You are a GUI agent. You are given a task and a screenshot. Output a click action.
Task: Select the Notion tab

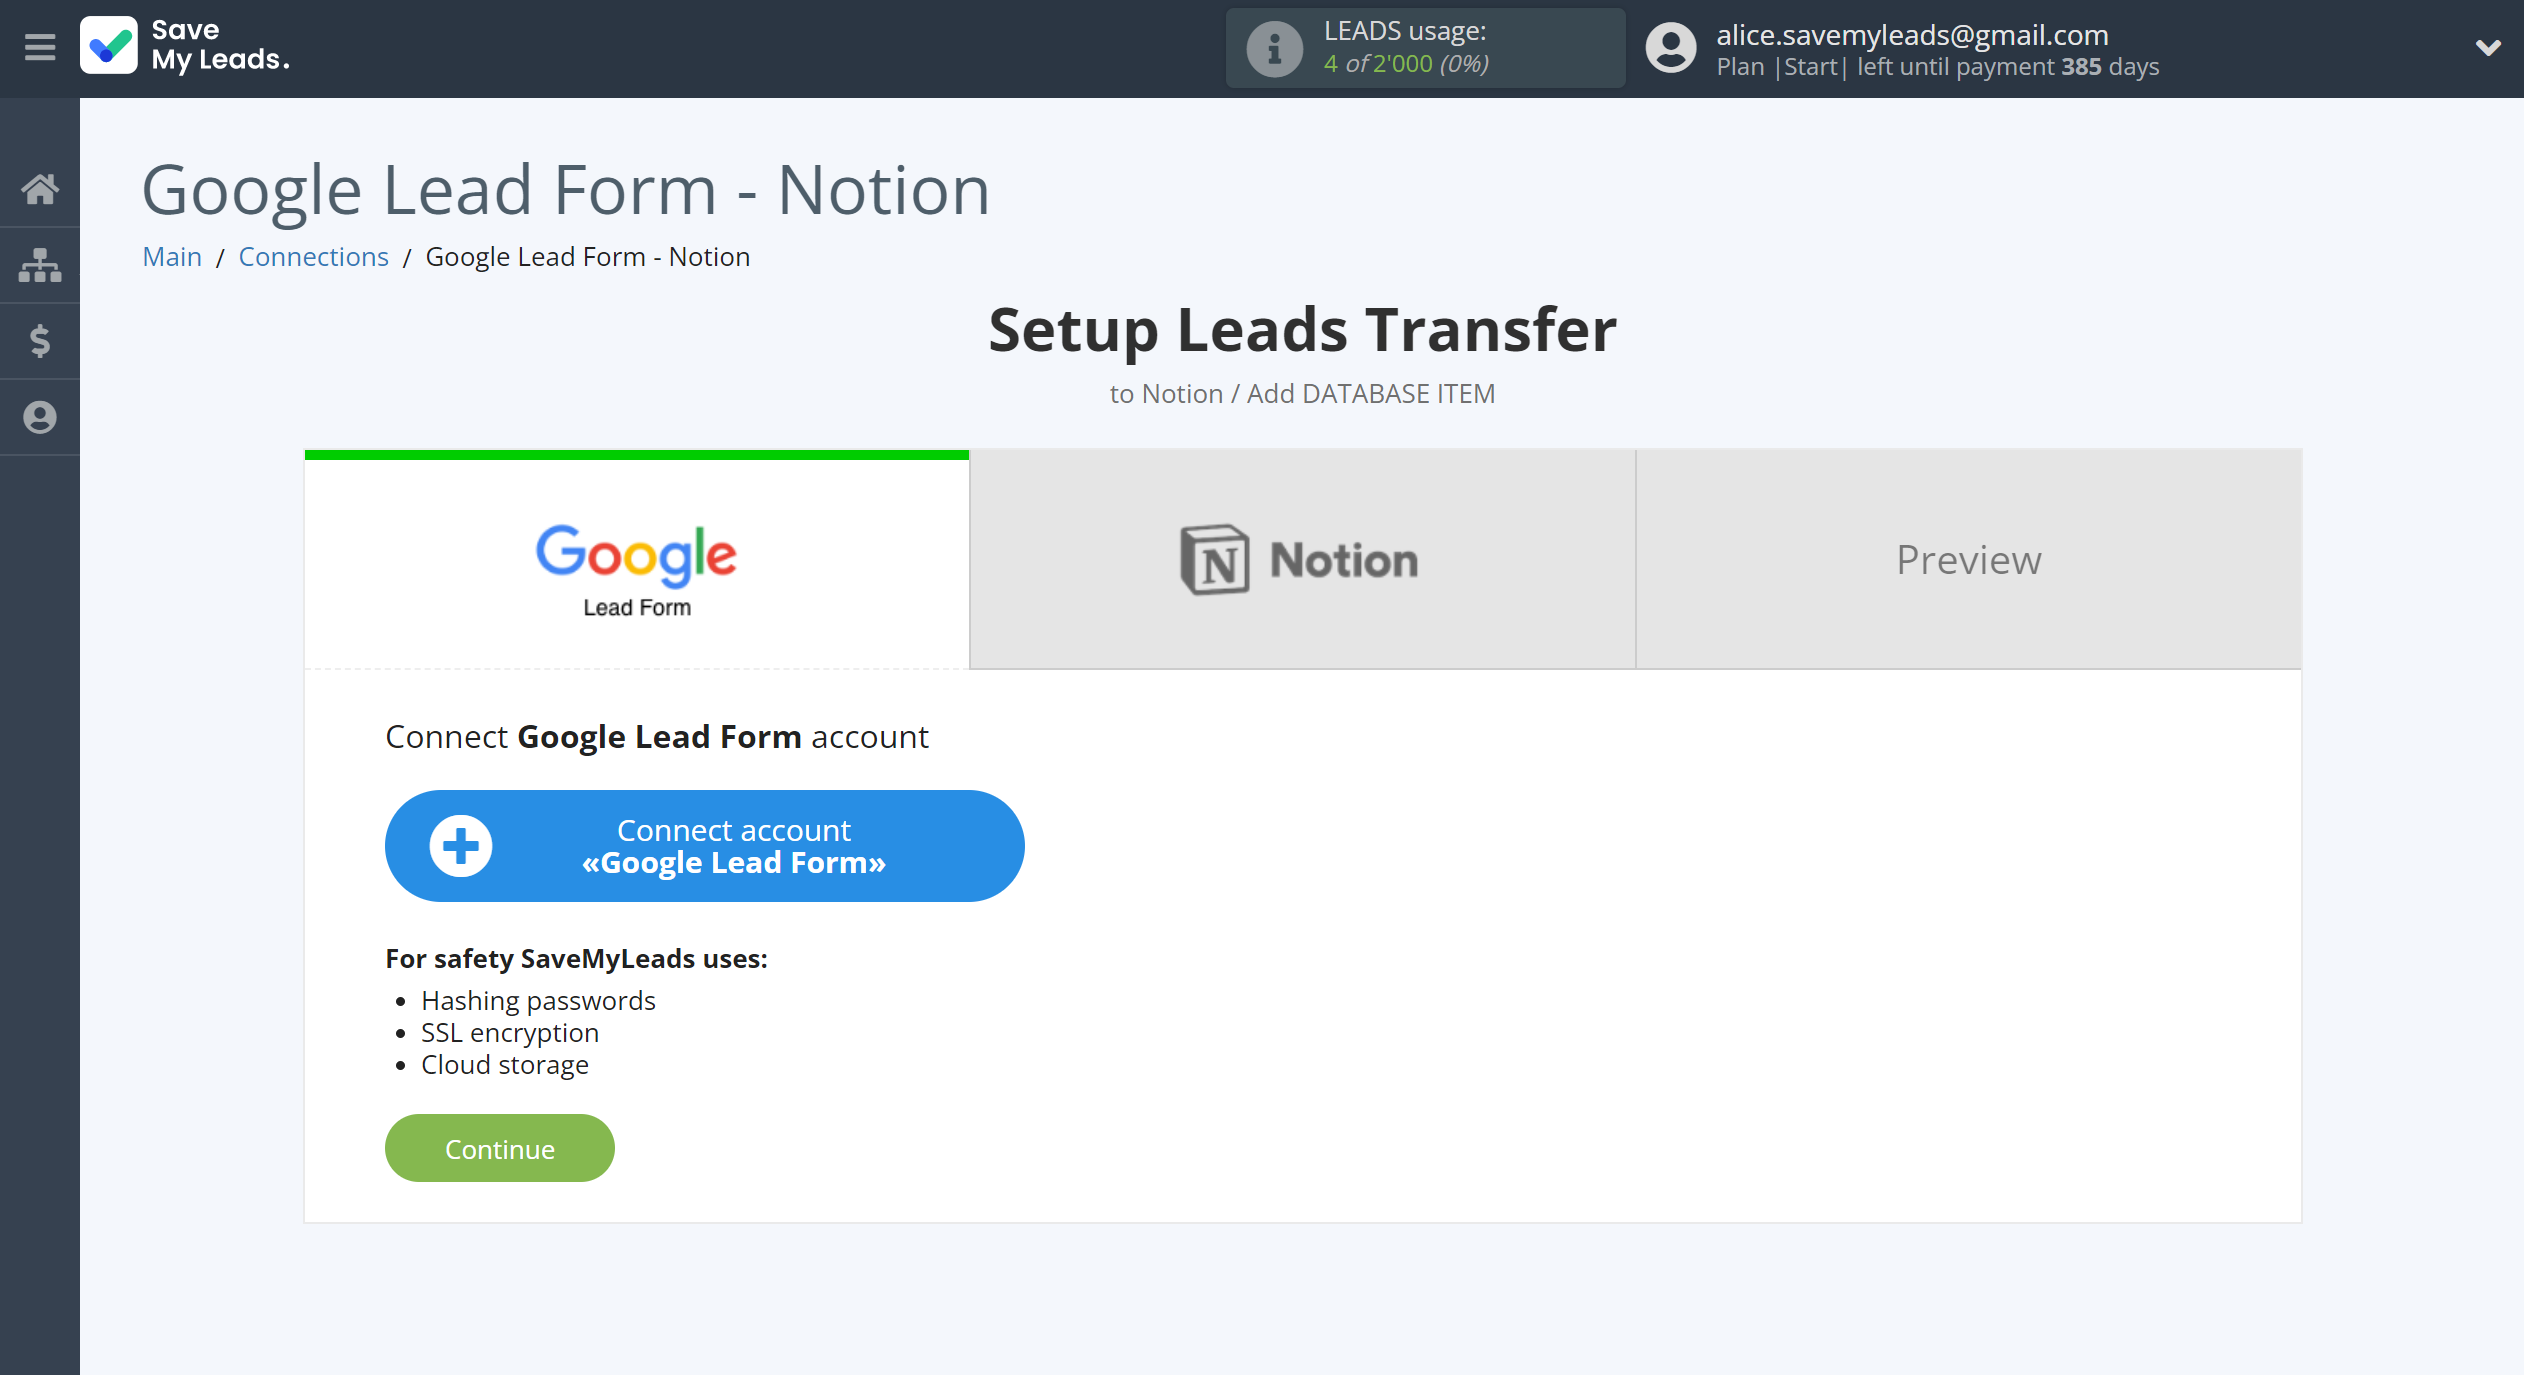(x=1300, y=557)
